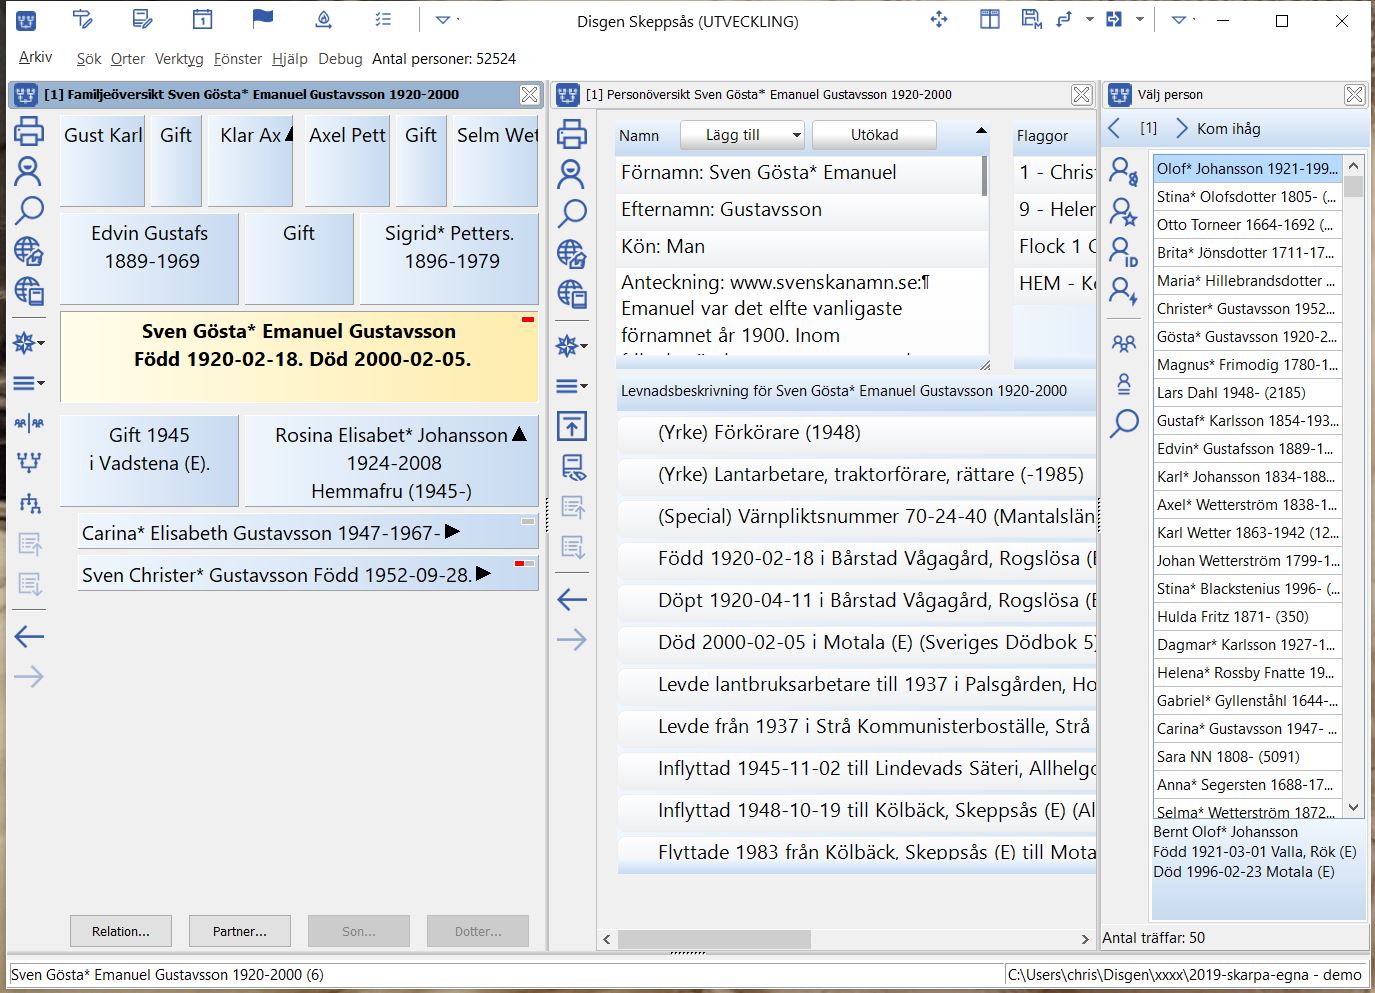Go back using Familjeöversikt left arrow

coord(29,636)
